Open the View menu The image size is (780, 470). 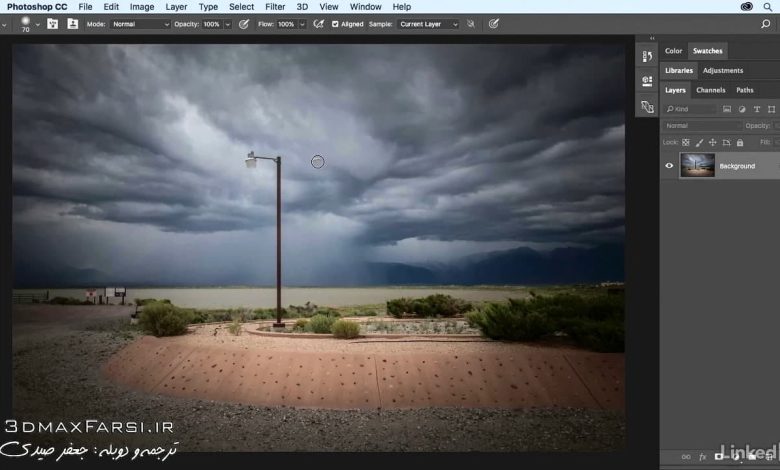(329, 6)
